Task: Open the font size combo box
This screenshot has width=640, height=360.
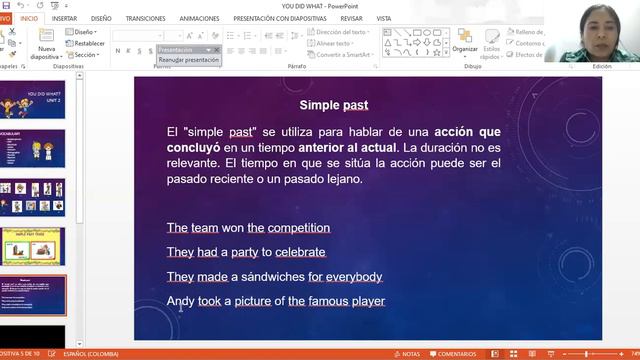Action: tap(173, 36)
